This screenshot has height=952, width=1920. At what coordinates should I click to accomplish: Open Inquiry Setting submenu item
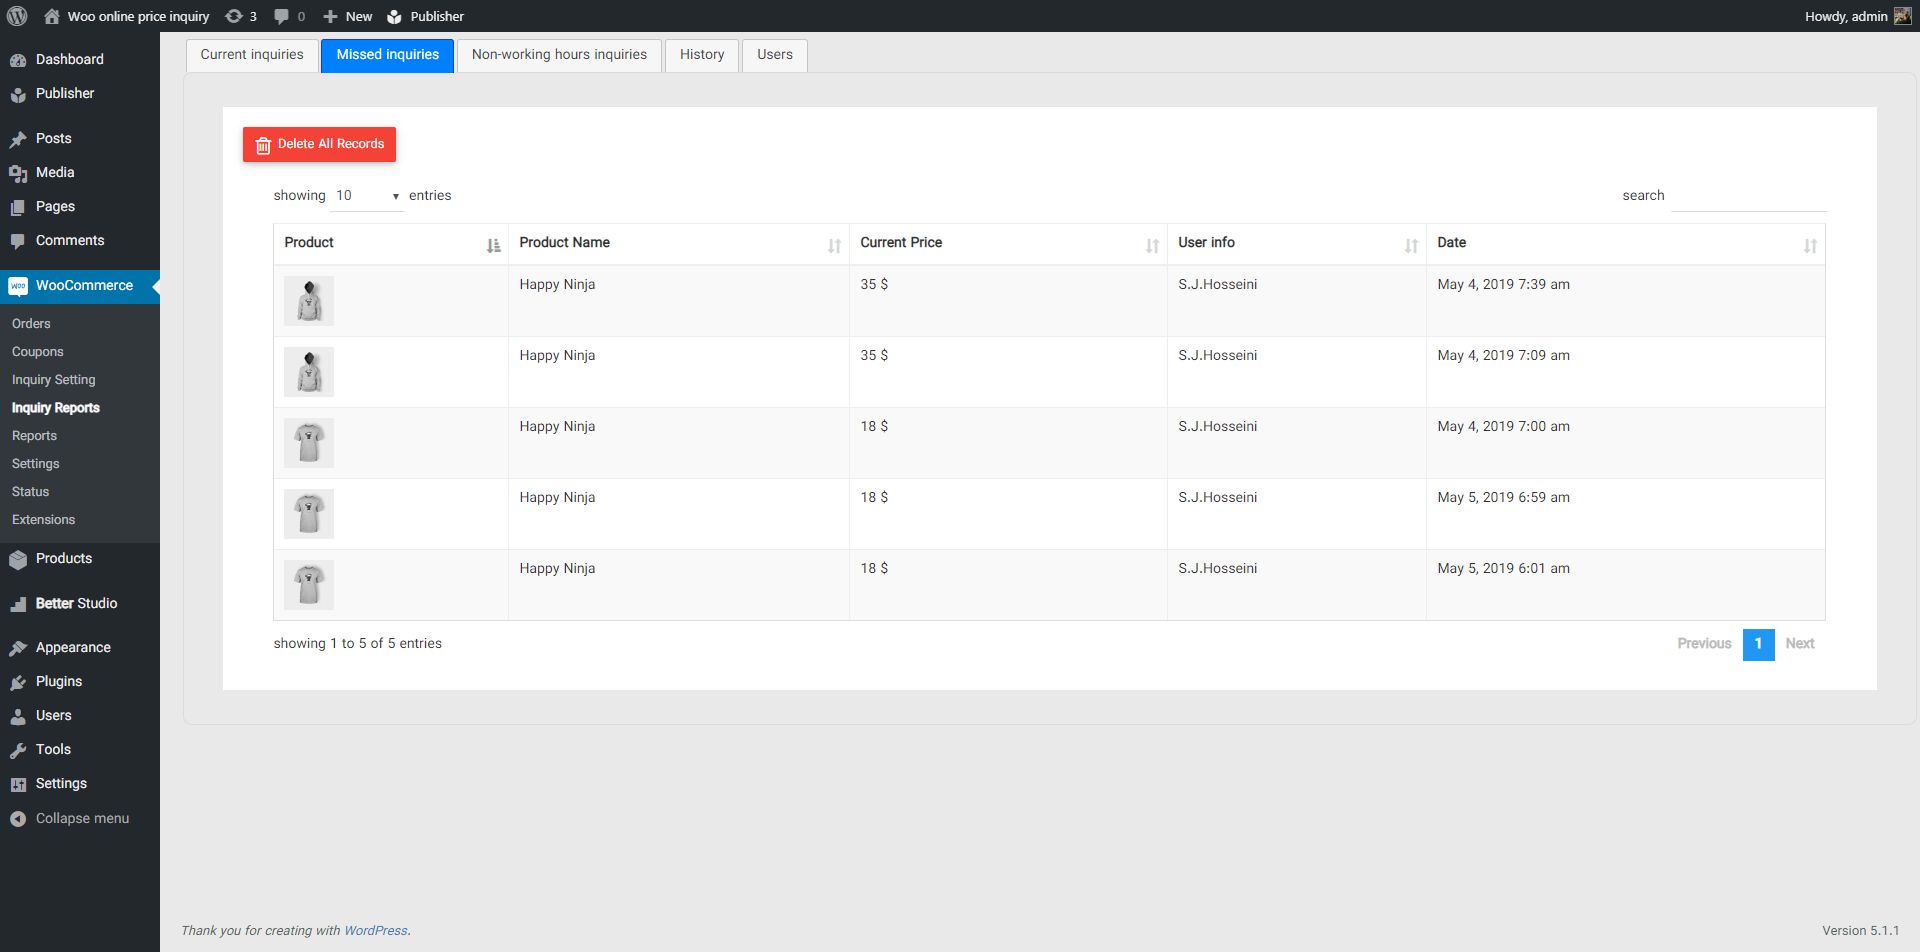(x=54, y=380)
